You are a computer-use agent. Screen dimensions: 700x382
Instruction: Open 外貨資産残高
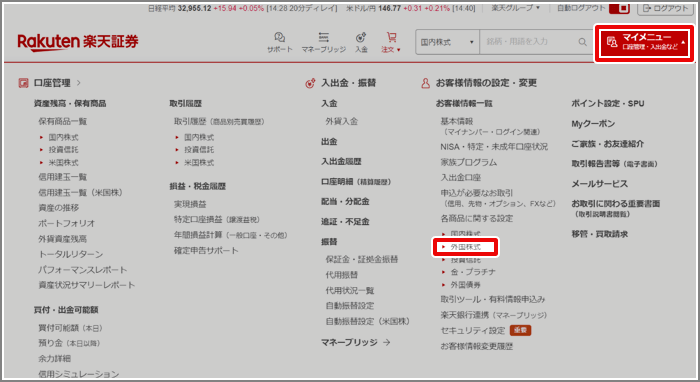(x=62, y=239)
